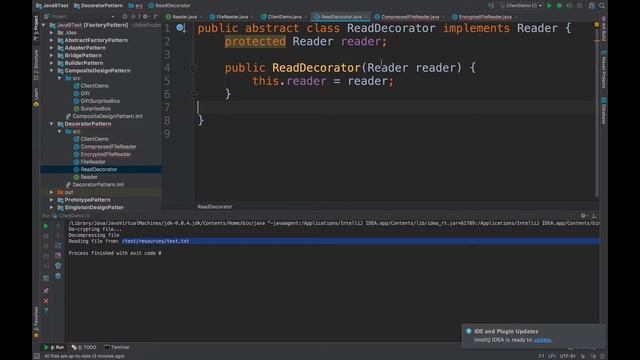Image resolution: width=640 pixels, height=360 pixels.
Task: Start debugging with the toolbar bug icon
Action: point(559,6)
